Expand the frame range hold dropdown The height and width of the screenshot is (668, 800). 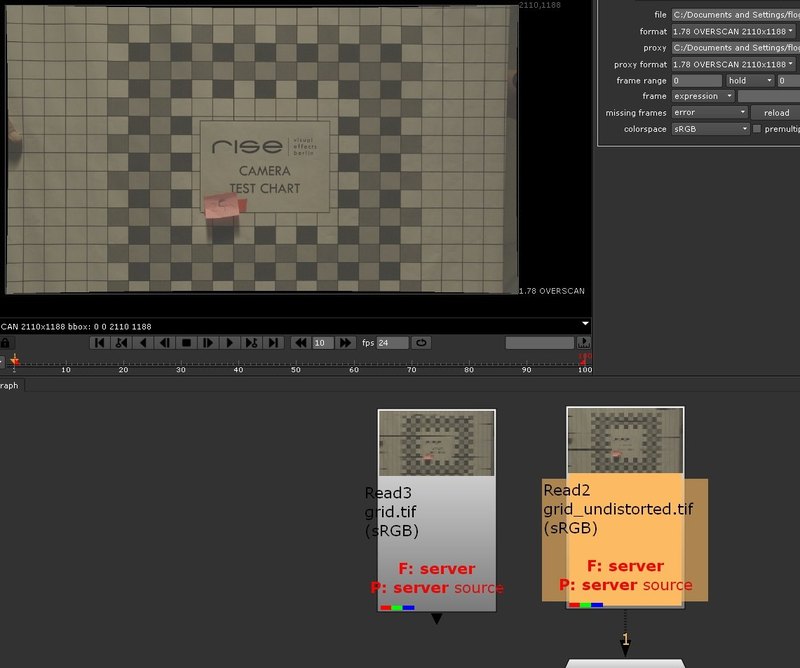(x=749, y=80)
